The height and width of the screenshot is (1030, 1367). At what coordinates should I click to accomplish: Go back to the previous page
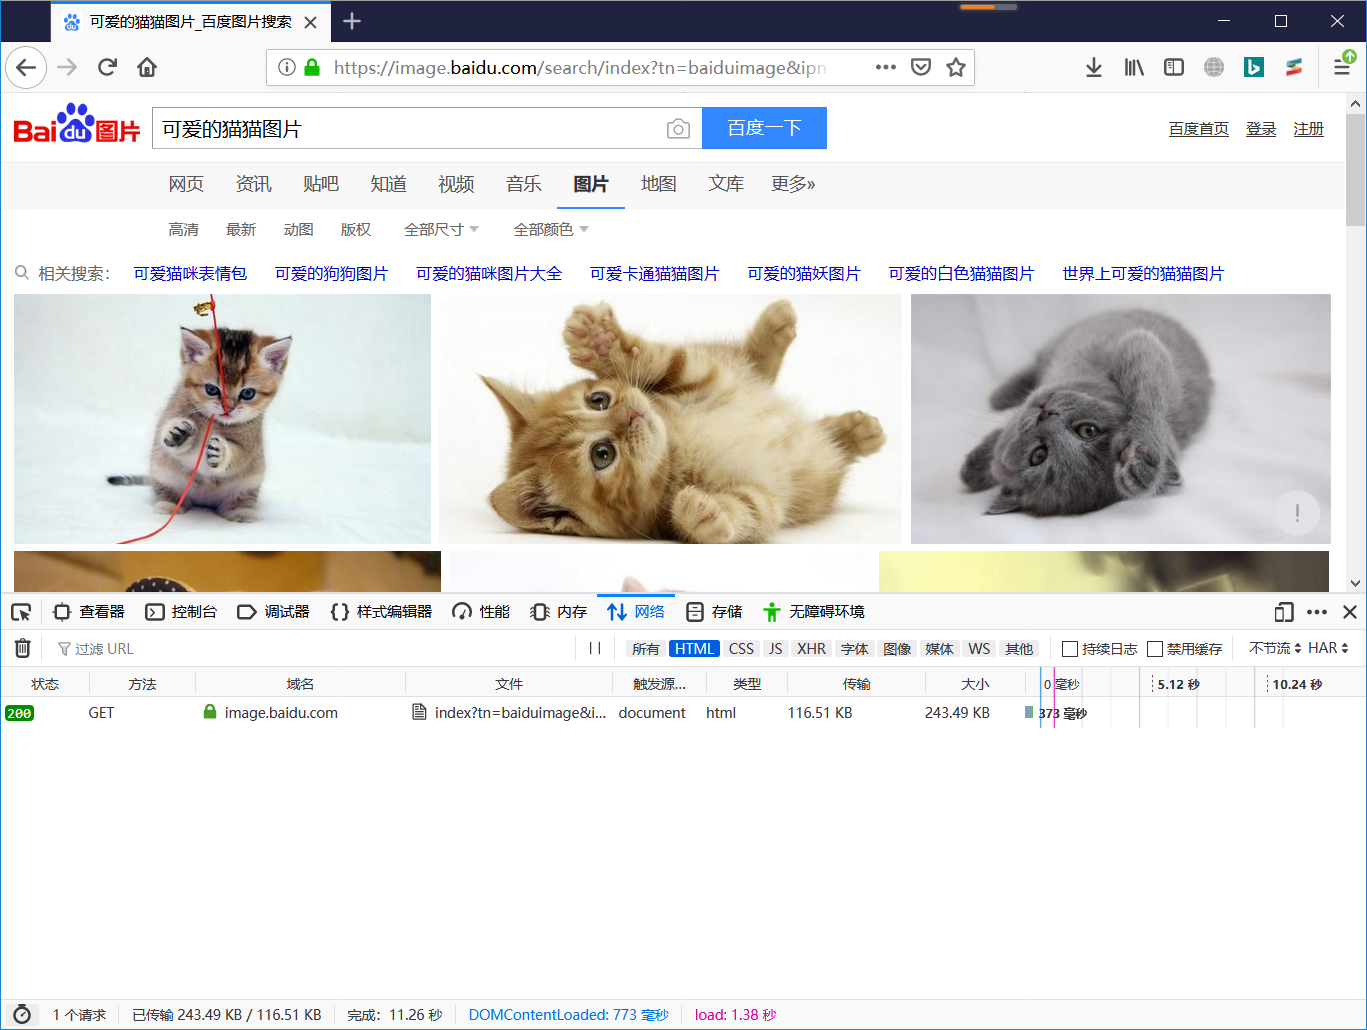point(26,67)
